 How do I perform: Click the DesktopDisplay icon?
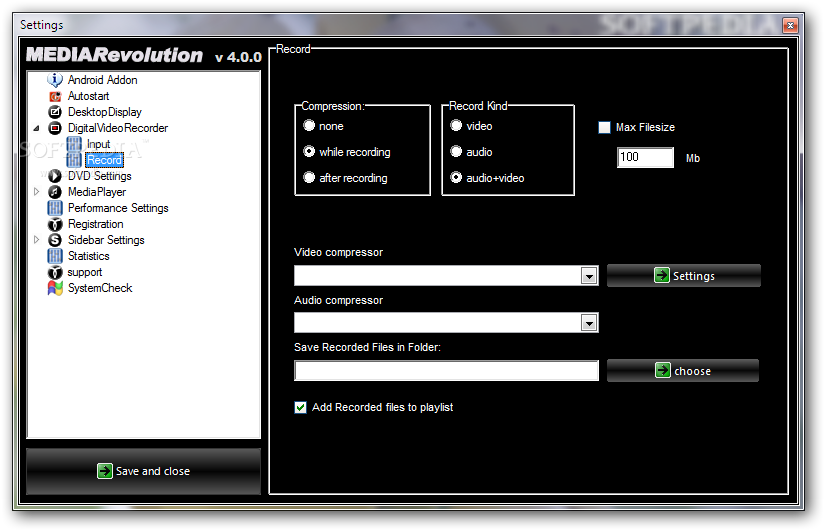55,112
